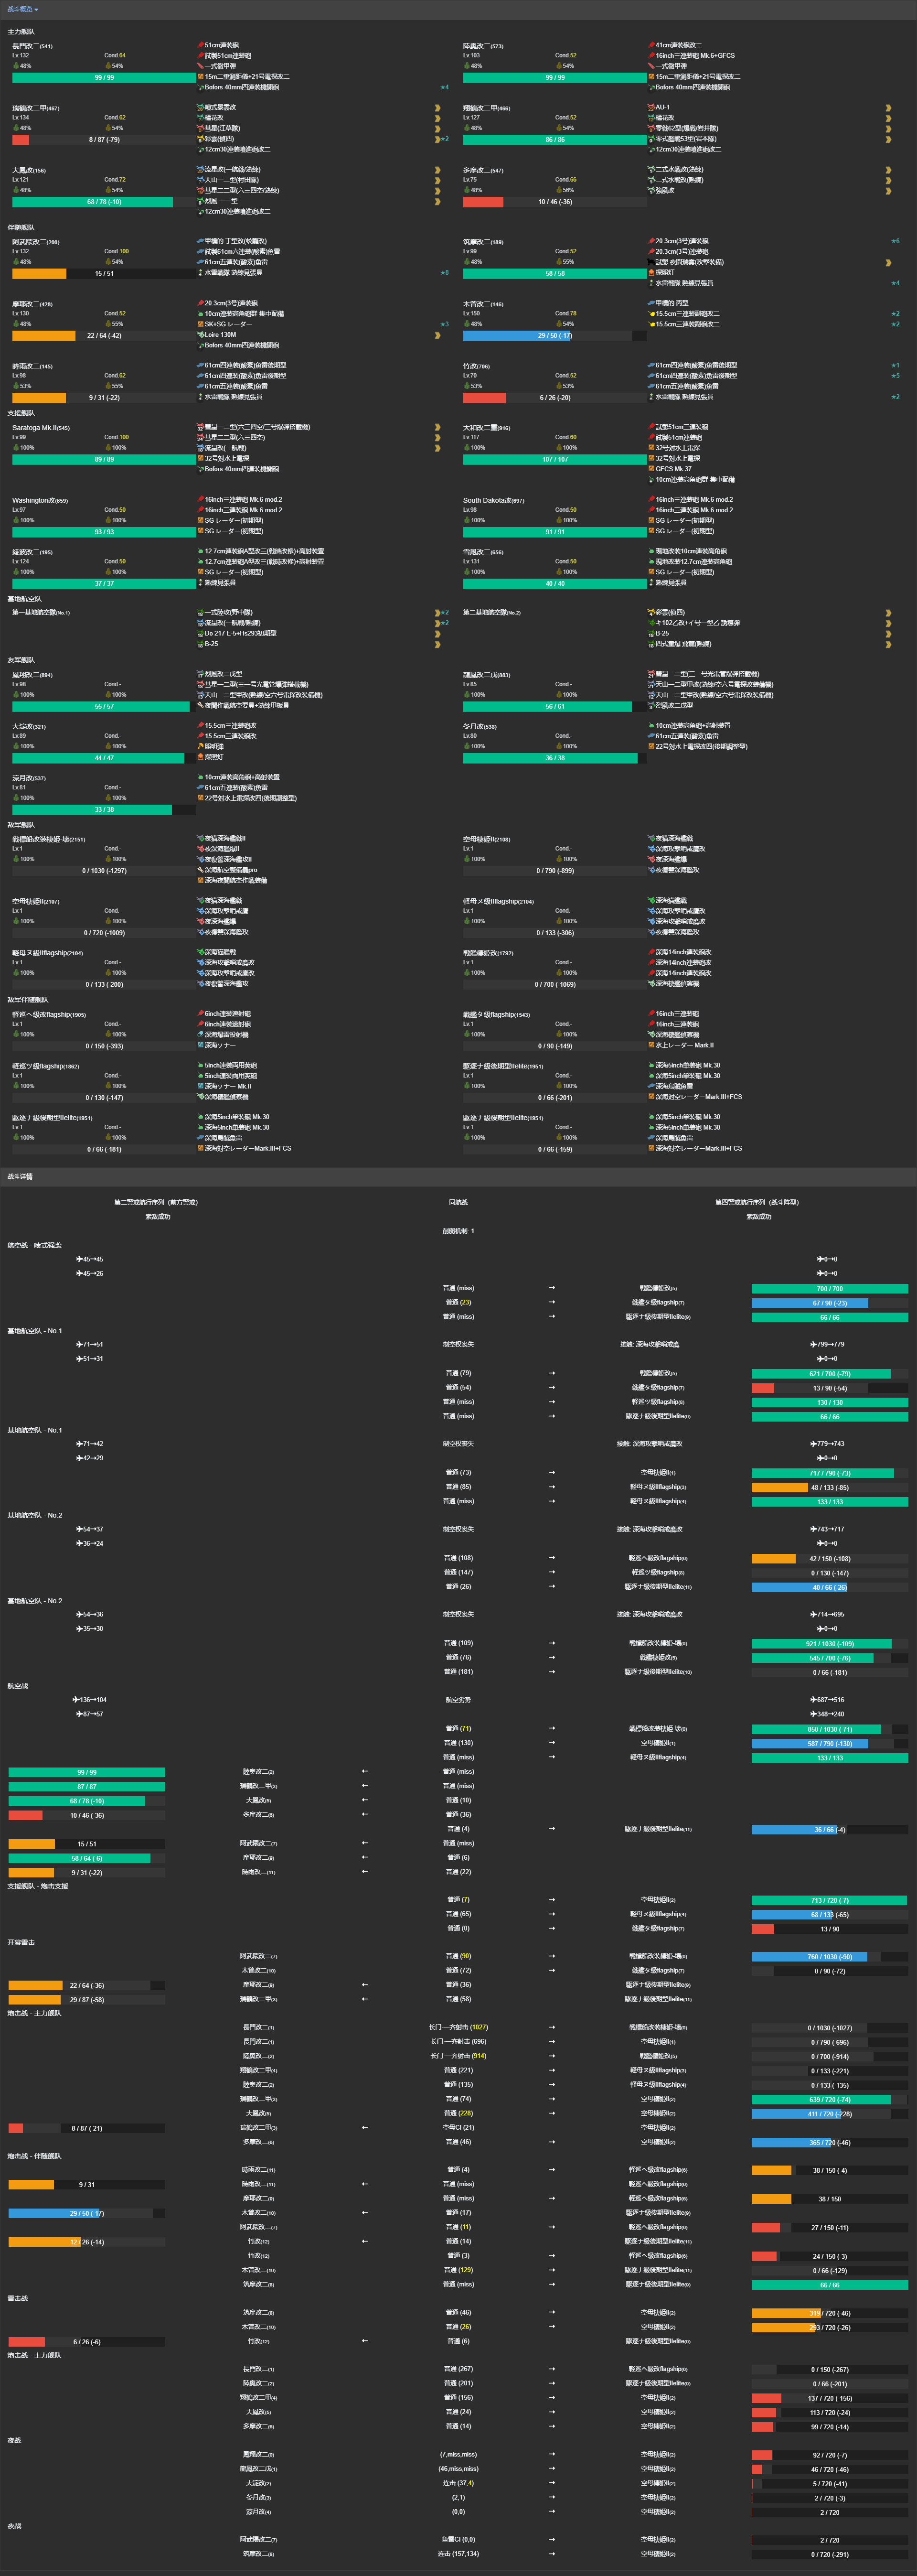The image size is (917, 2576).
Task: Click the 長門一斉射击 (1027) attack entry
Action: pyautogui.click(x=458, y=2027)
